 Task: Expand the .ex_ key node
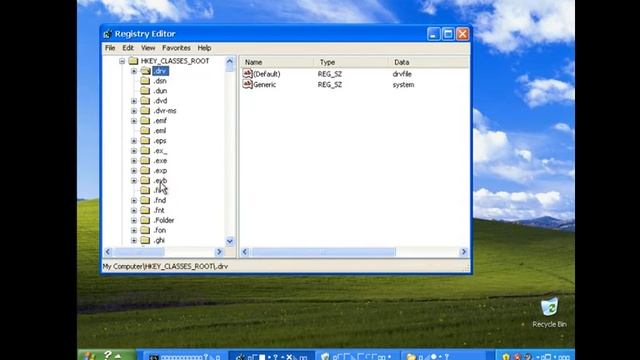[134, 151]
